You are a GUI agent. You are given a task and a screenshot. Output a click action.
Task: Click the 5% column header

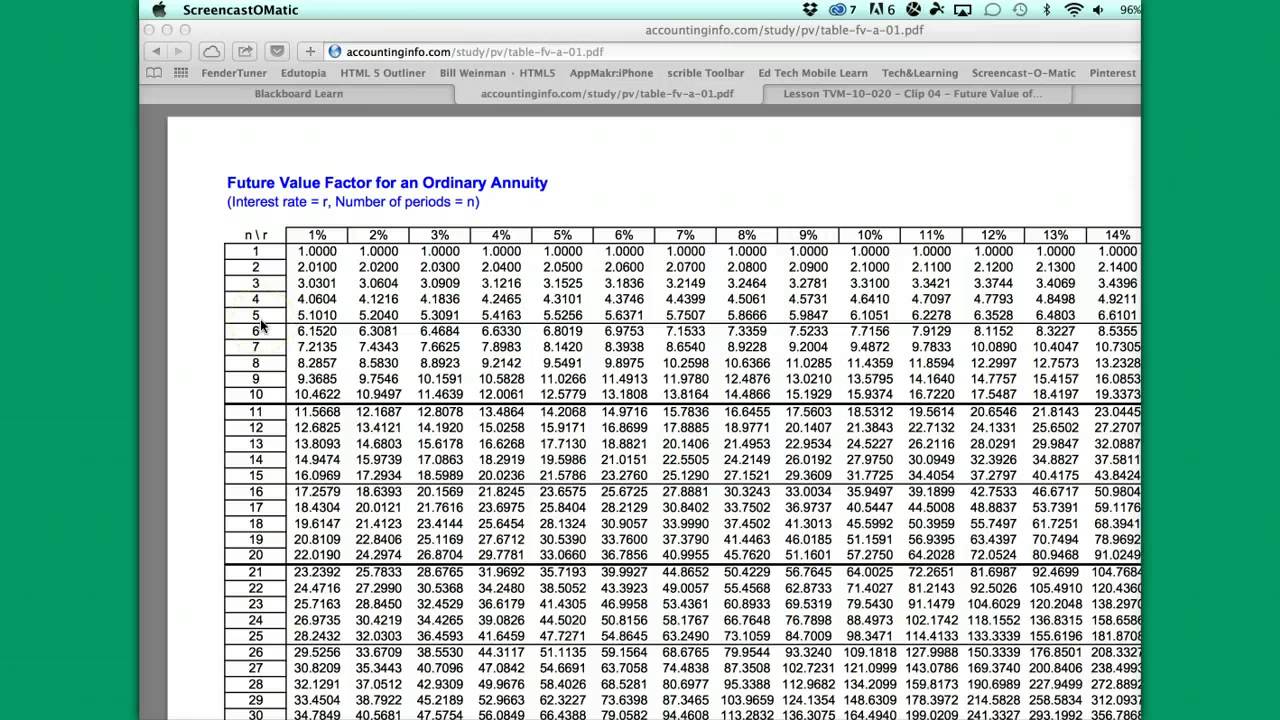562,235
